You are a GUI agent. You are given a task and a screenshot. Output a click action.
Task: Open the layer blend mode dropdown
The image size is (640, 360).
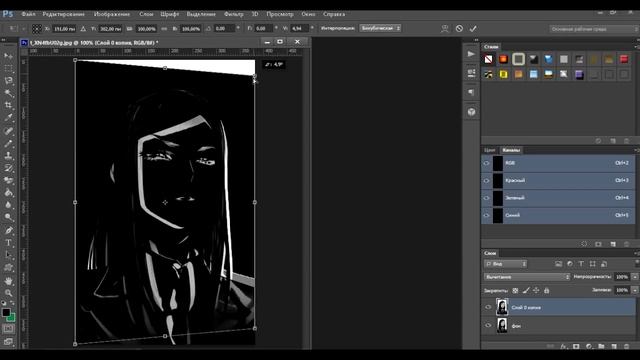pos(527,277)
